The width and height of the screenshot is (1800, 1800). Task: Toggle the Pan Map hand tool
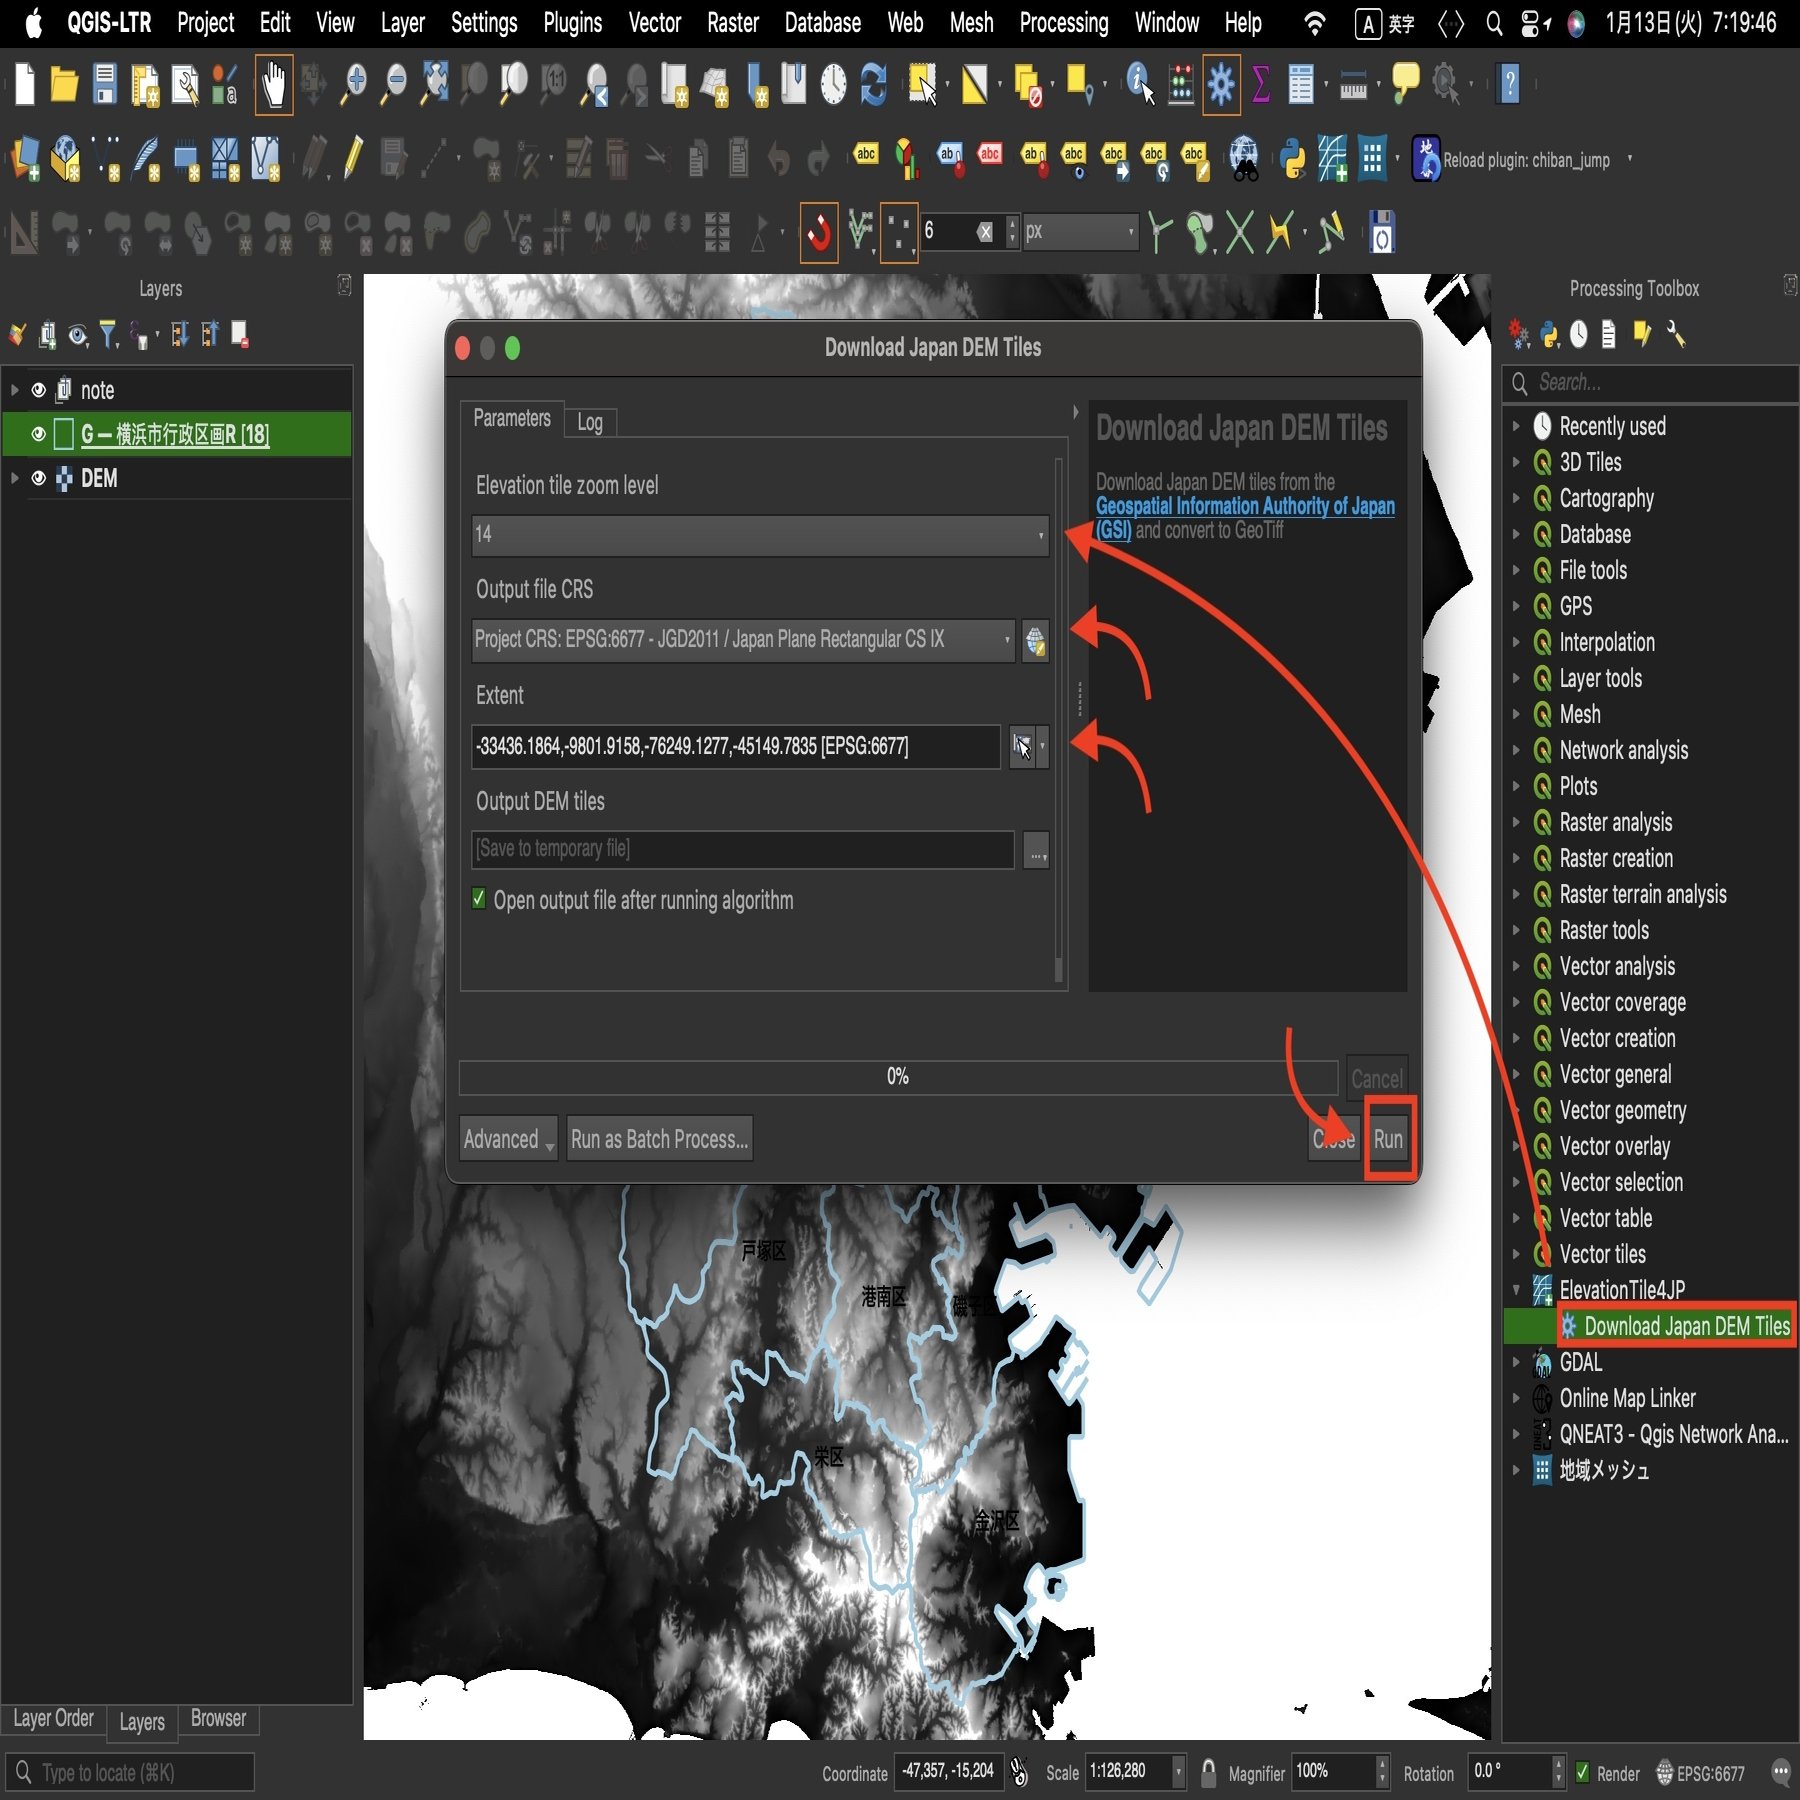[x=273, y=84]
